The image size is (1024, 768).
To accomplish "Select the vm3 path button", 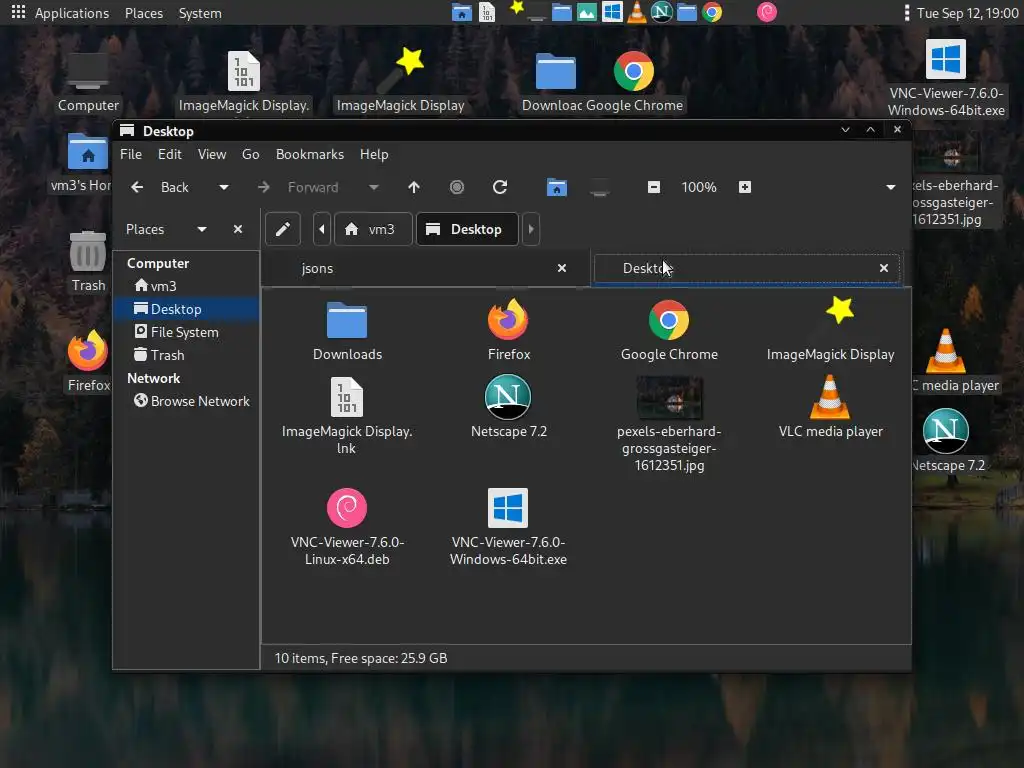I will pyautogui.click(x=373, y=229).
